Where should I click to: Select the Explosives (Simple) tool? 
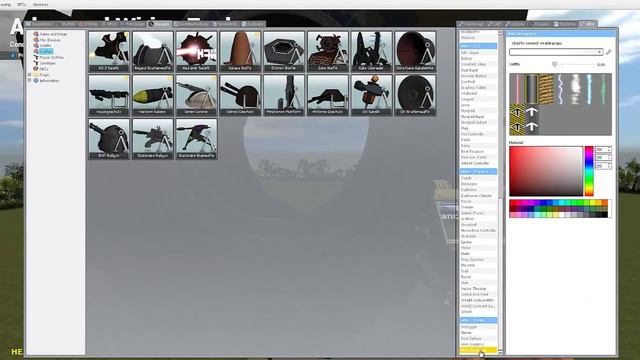[x=478, y=196]
